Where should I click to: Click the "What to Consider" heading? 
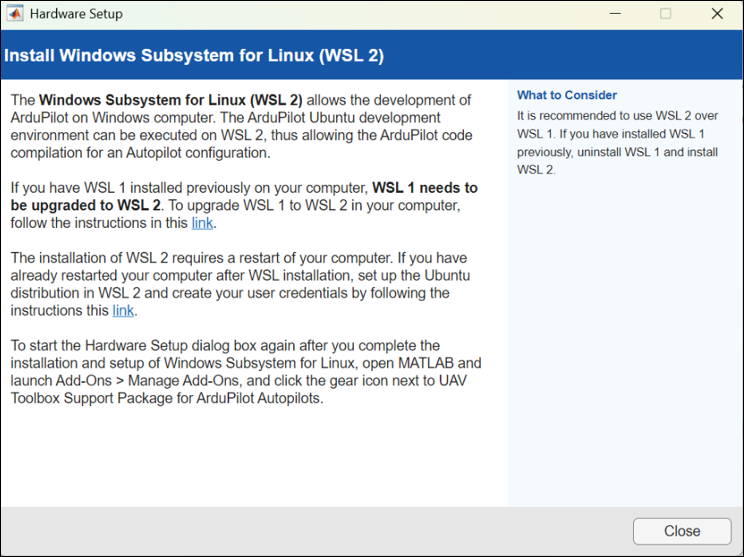567,95
